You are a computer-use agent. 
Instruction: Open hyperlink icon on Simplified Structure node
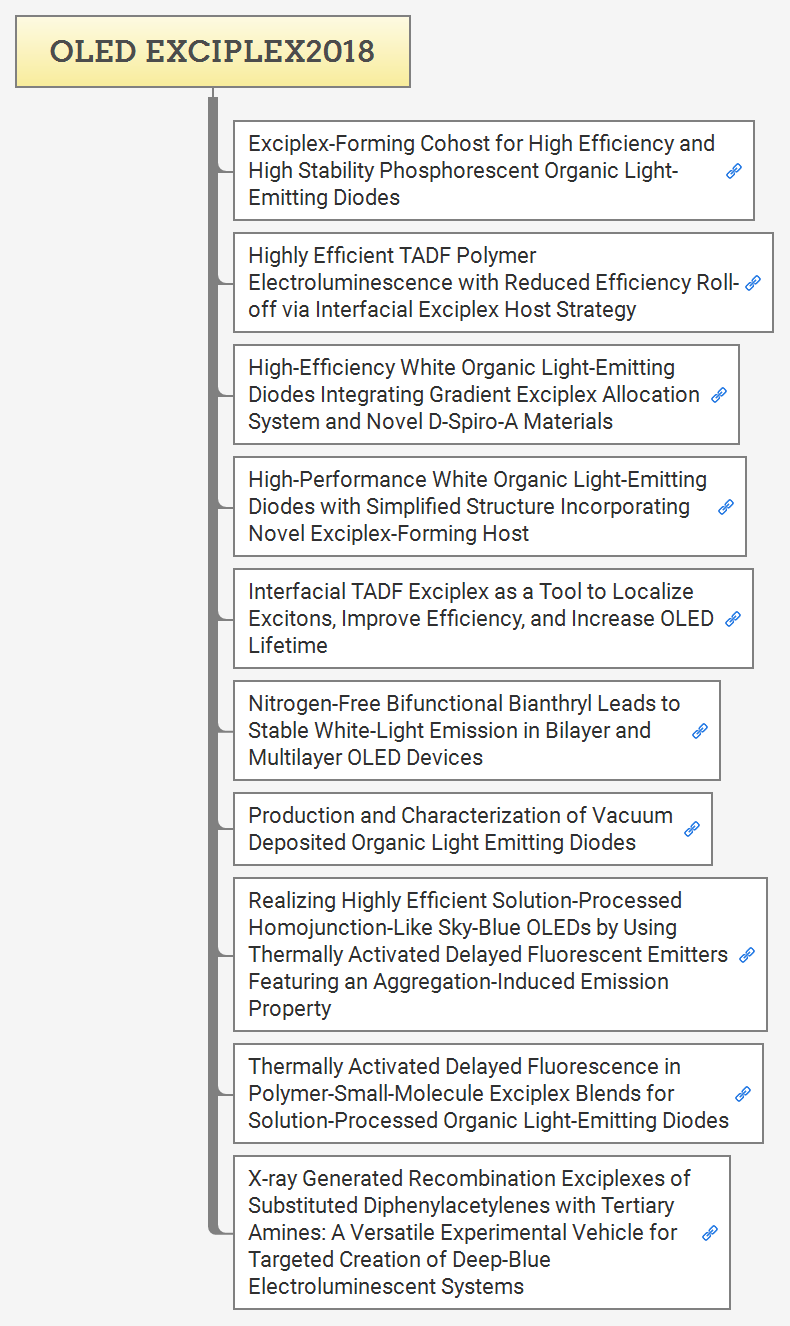726,507
